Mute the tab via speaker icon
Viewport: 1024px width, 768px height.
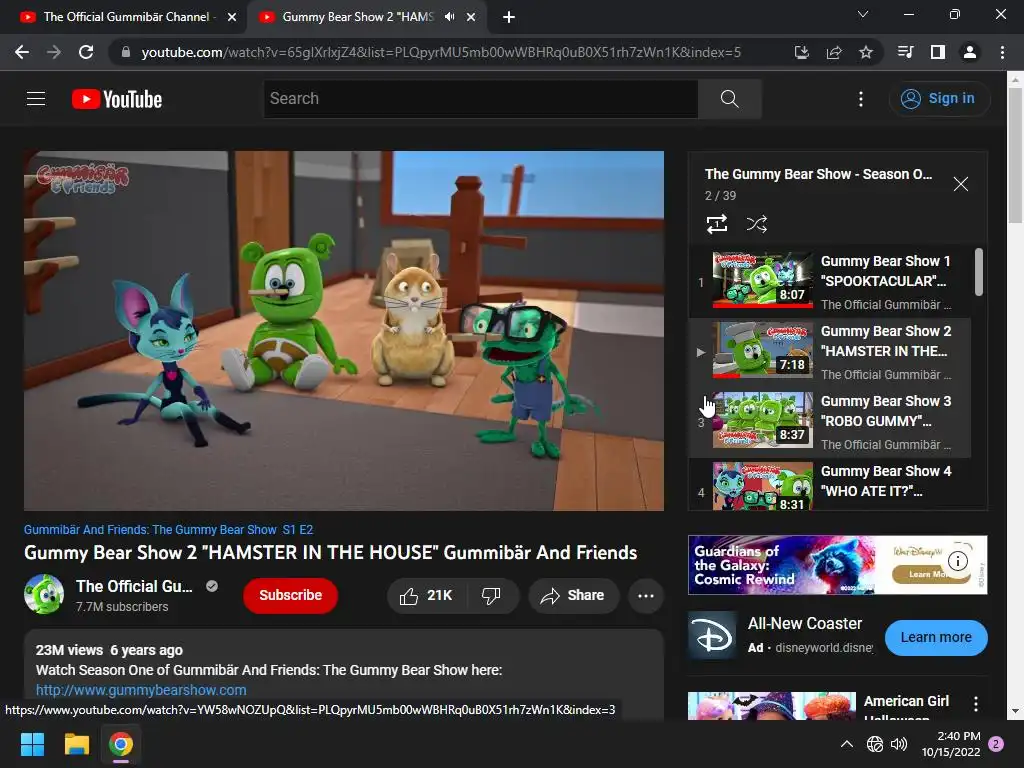tap(450, 17)
